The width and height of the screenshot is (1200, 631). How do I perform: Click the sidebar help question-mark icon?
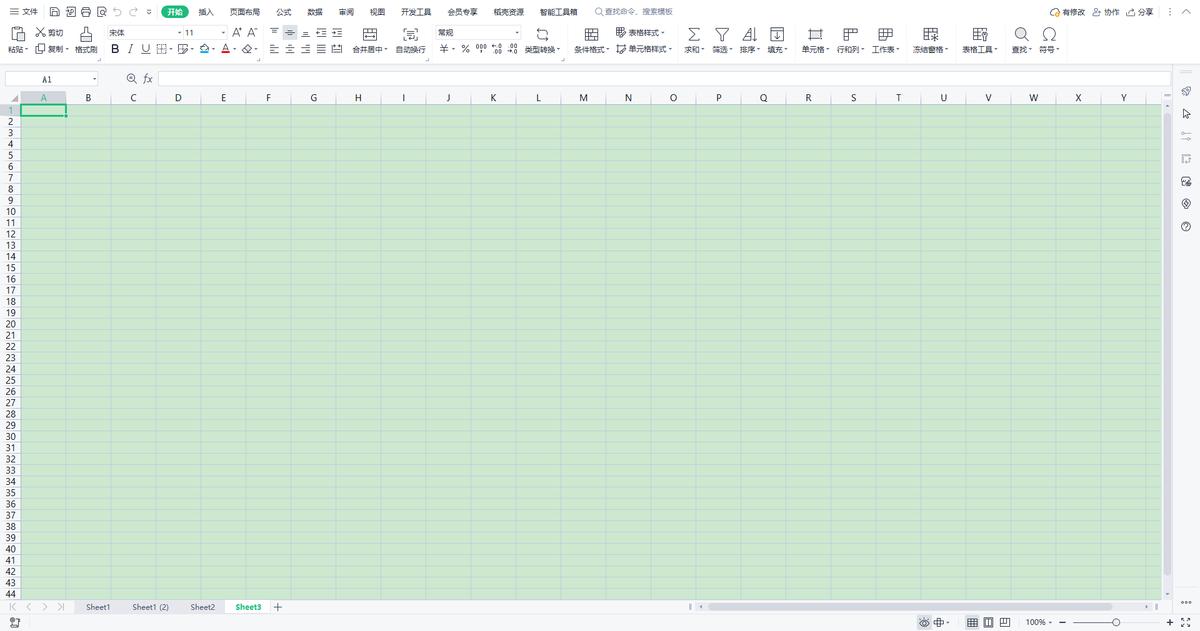(1186, 226)
